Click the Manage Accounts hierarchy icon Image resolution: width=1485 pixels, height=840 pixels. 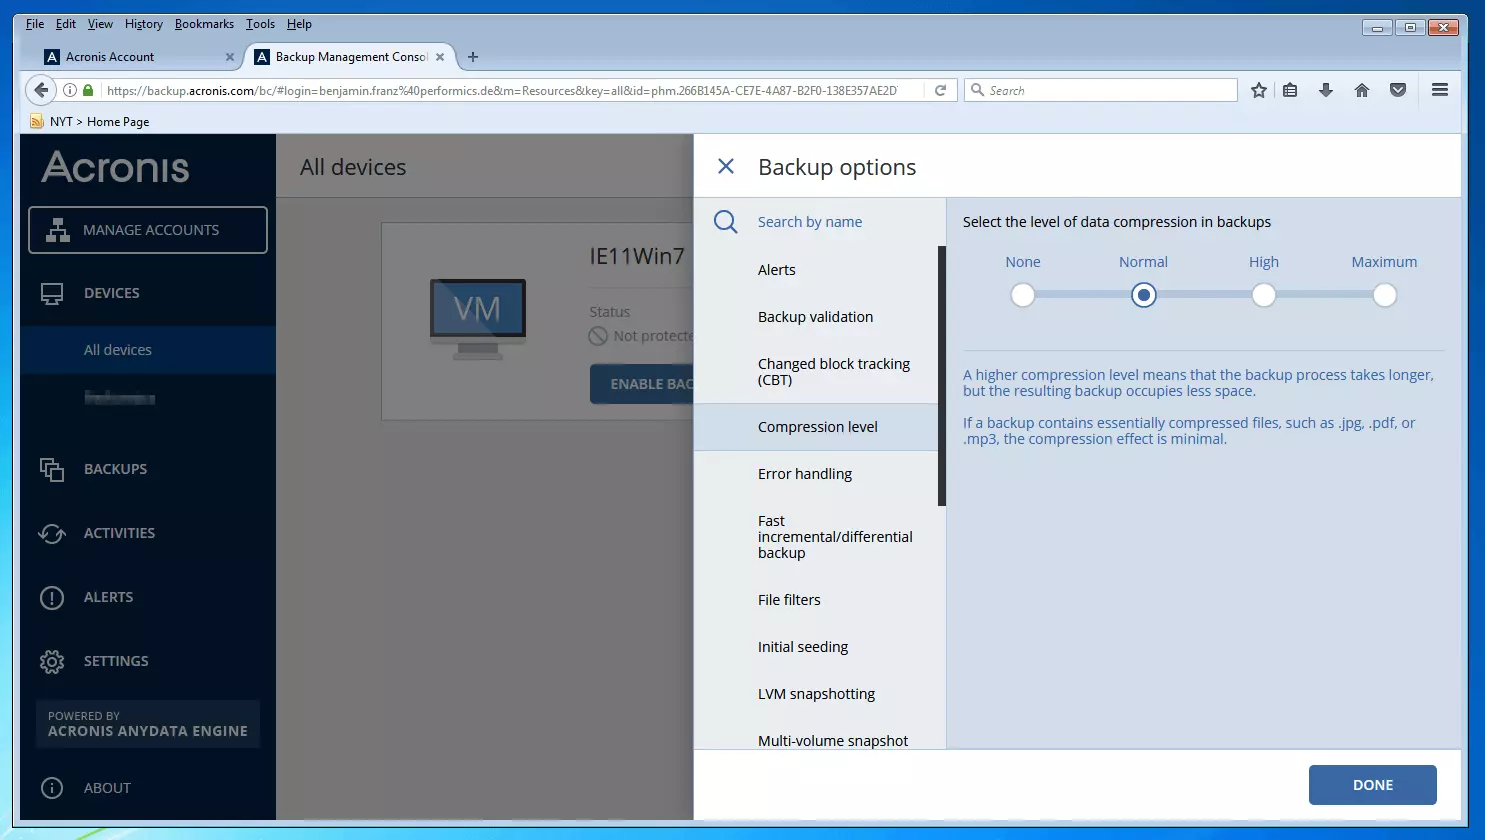(58, 230)
